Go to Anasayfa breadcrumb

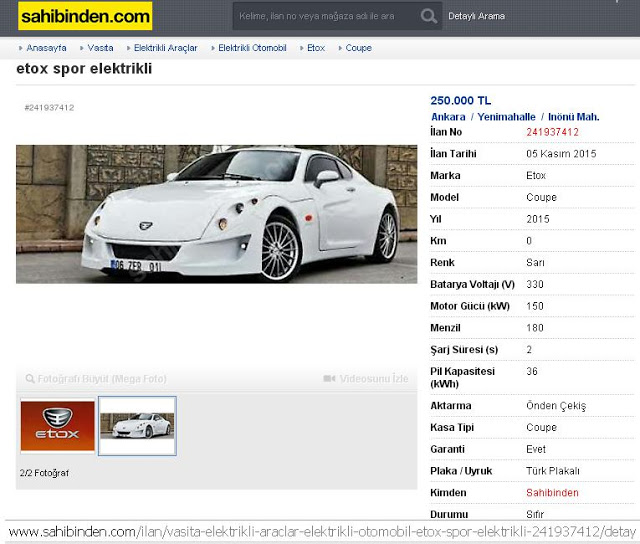point(46,48)
